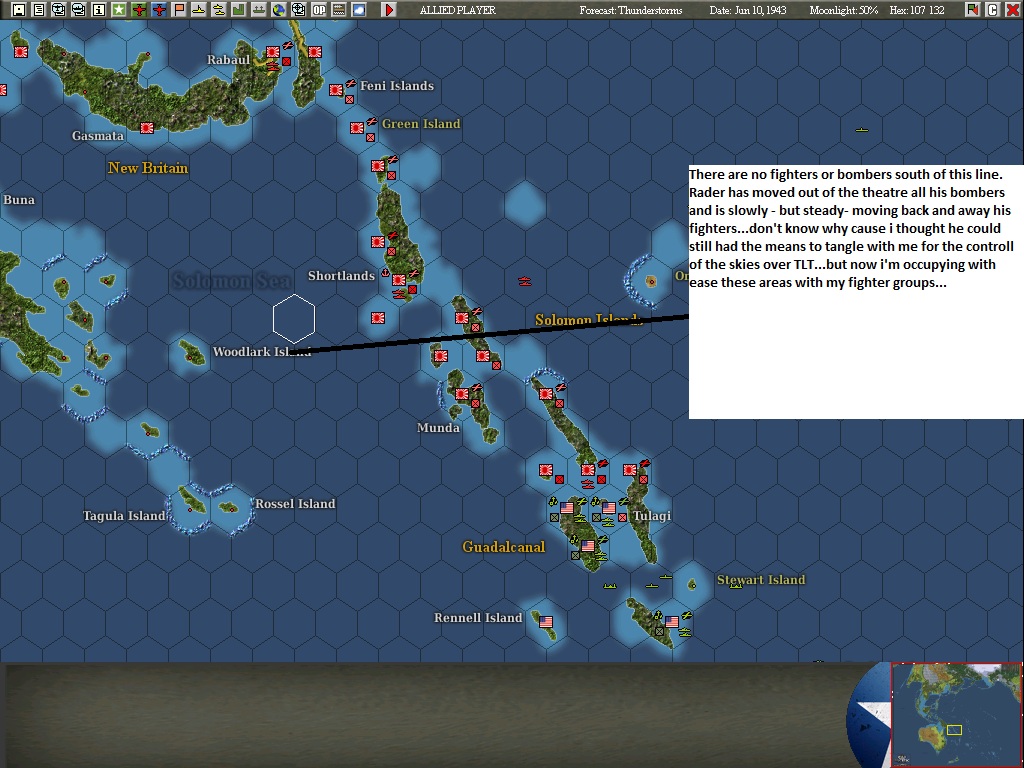
Task: Click the green-red flag icon top right
Action: click(972, 10)
